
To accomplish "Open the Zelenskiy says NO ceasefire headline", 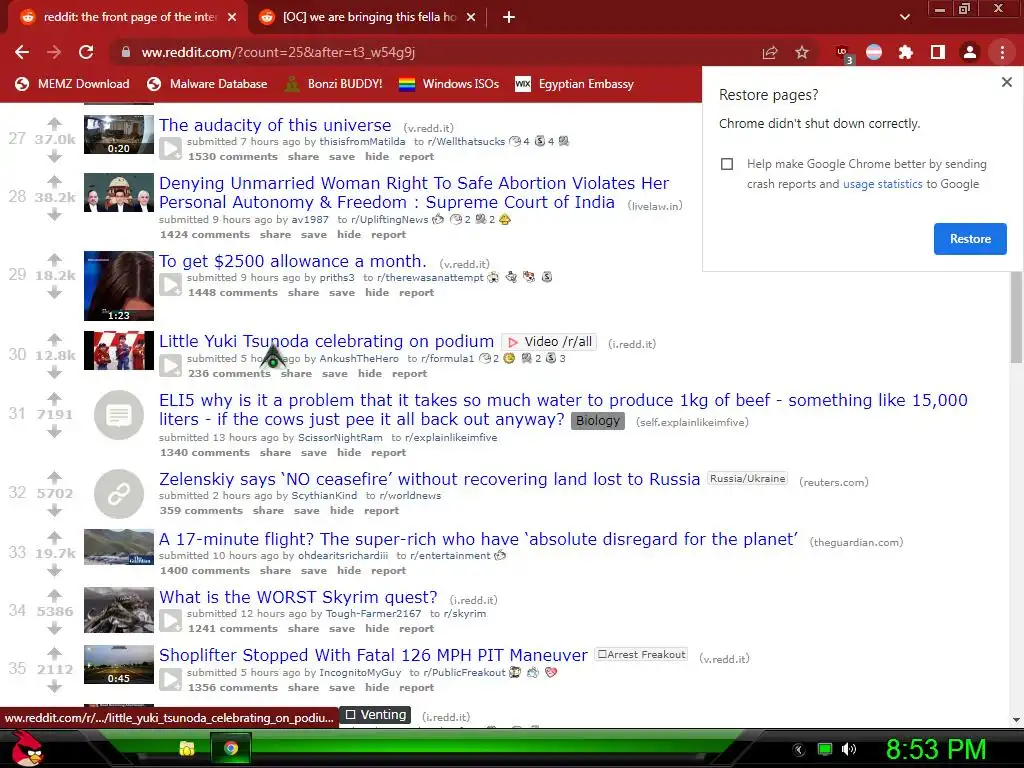I will coord(429,479).
